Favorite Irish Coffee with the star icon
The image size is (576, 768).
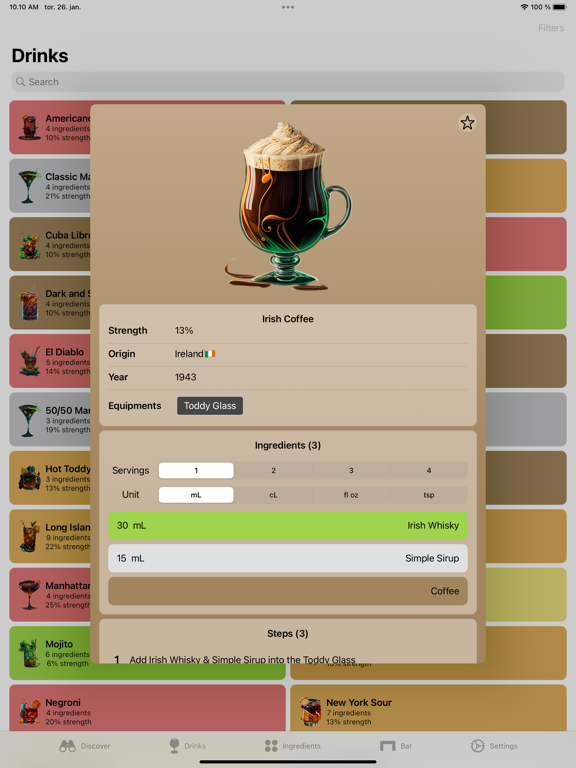tap(467, 122)
